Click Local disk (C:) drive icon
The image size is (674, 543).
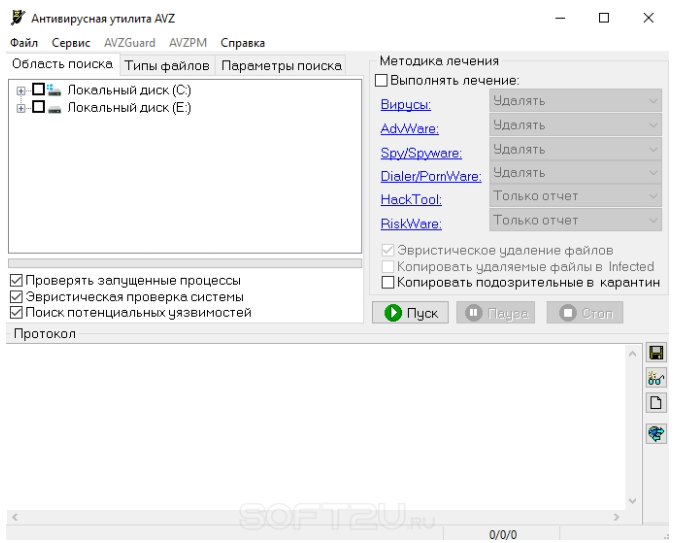[x=54, y=90]
